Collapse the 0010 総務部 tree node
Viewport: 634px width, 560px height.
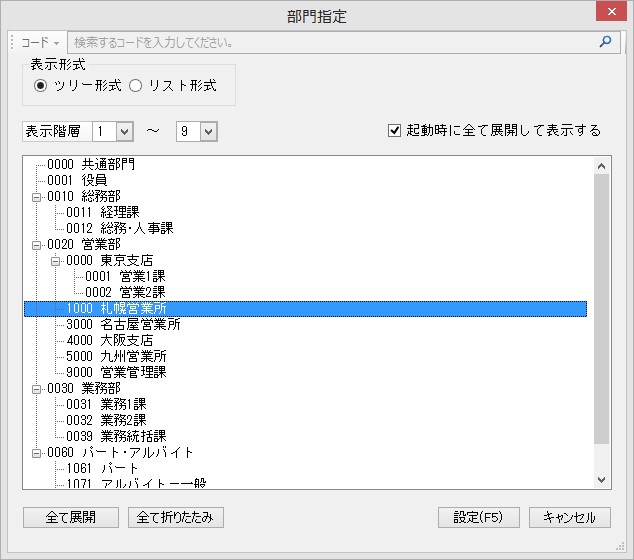click(37, 197)
